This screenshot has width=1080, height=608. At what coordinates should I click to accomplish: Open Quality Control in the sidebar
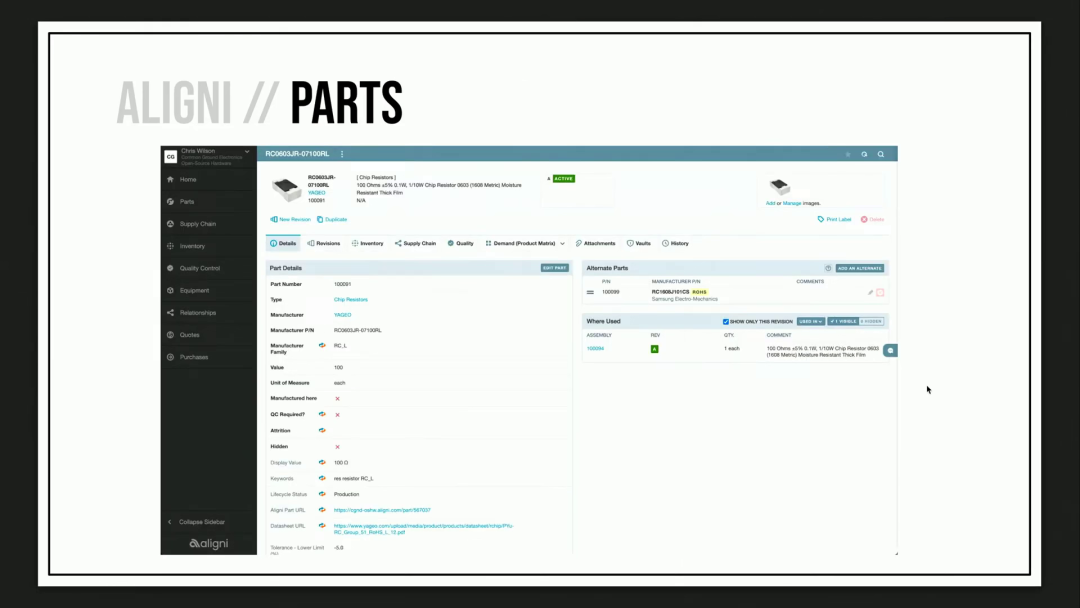click(200, 269)
